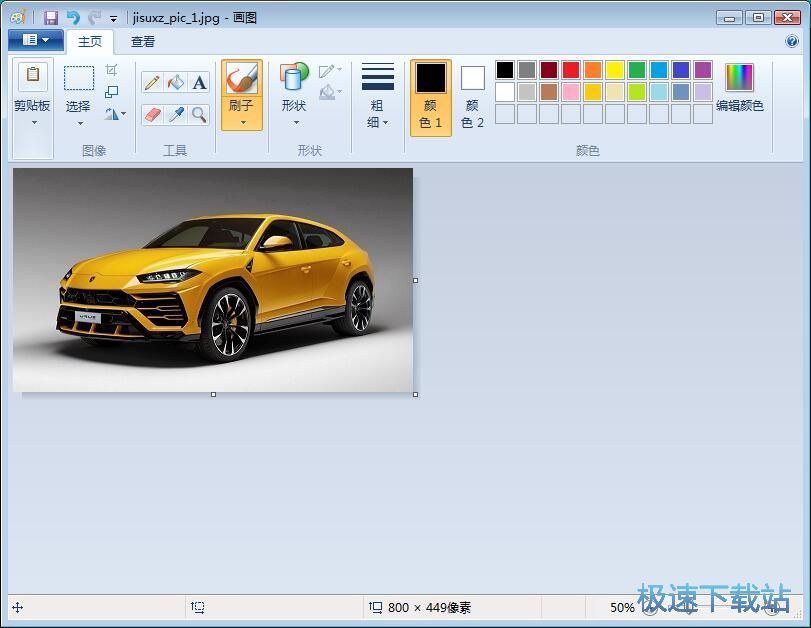
Task: Choose the dark red color swatch
Action: pyautogui.click(x=549, y=70)
